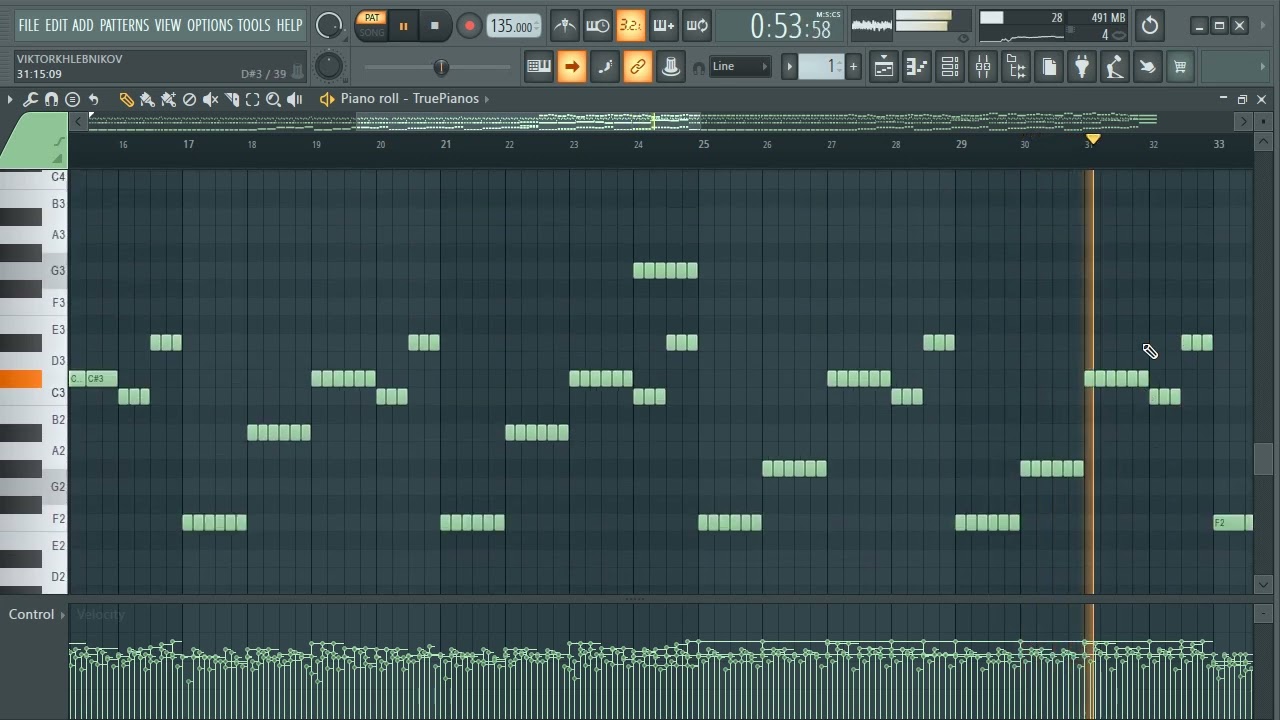
Task: Open the touch controllers
Action: coord(1147,67)
